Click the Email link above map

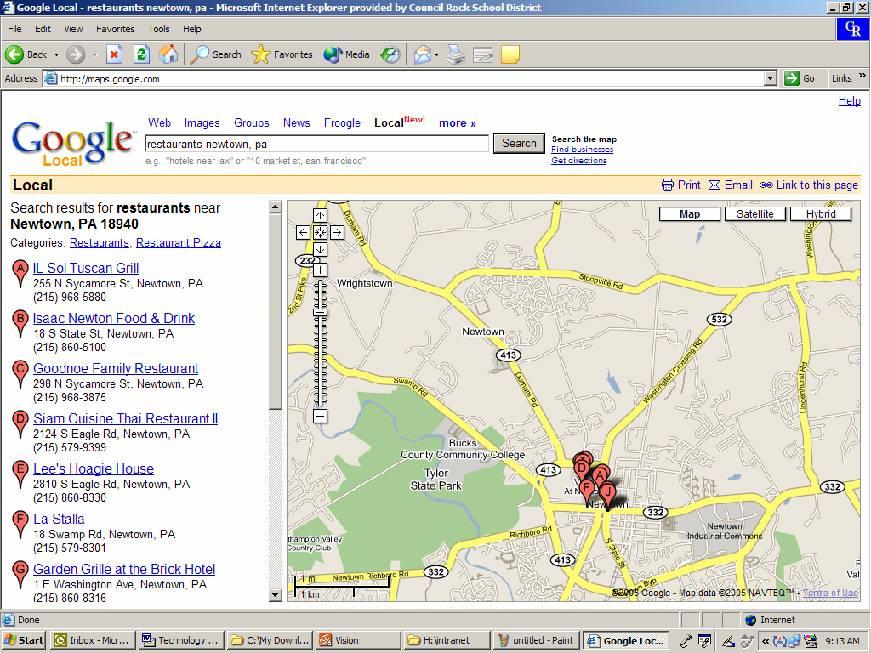[x=731, y=185]
